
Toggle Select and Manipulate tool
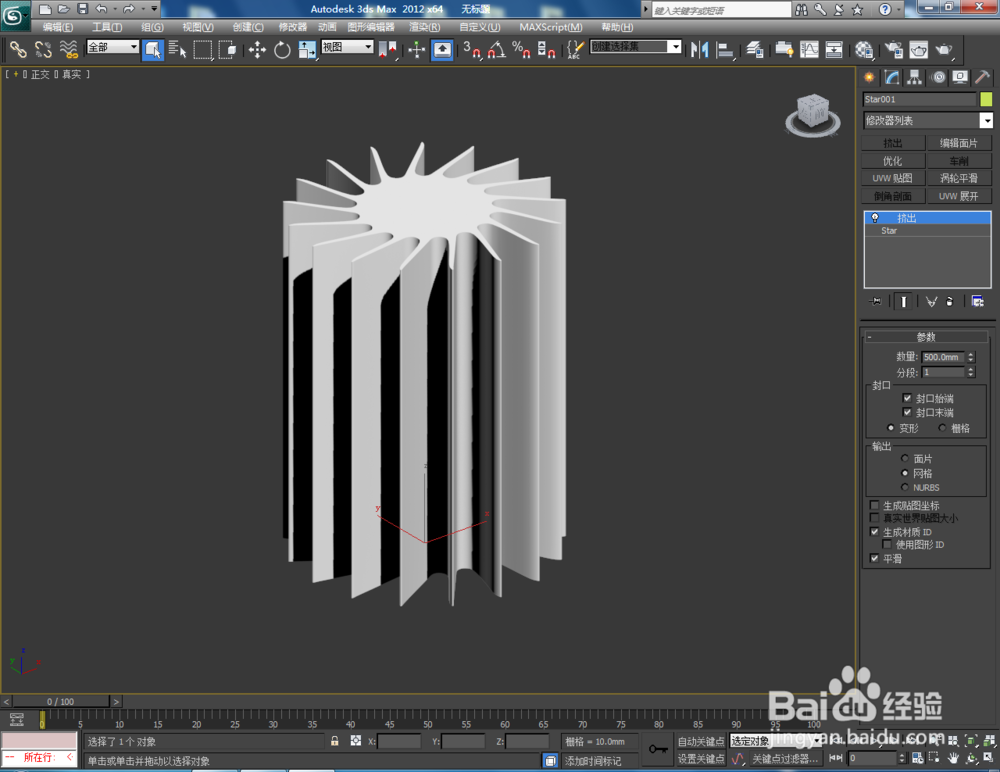tap(416, 49)
